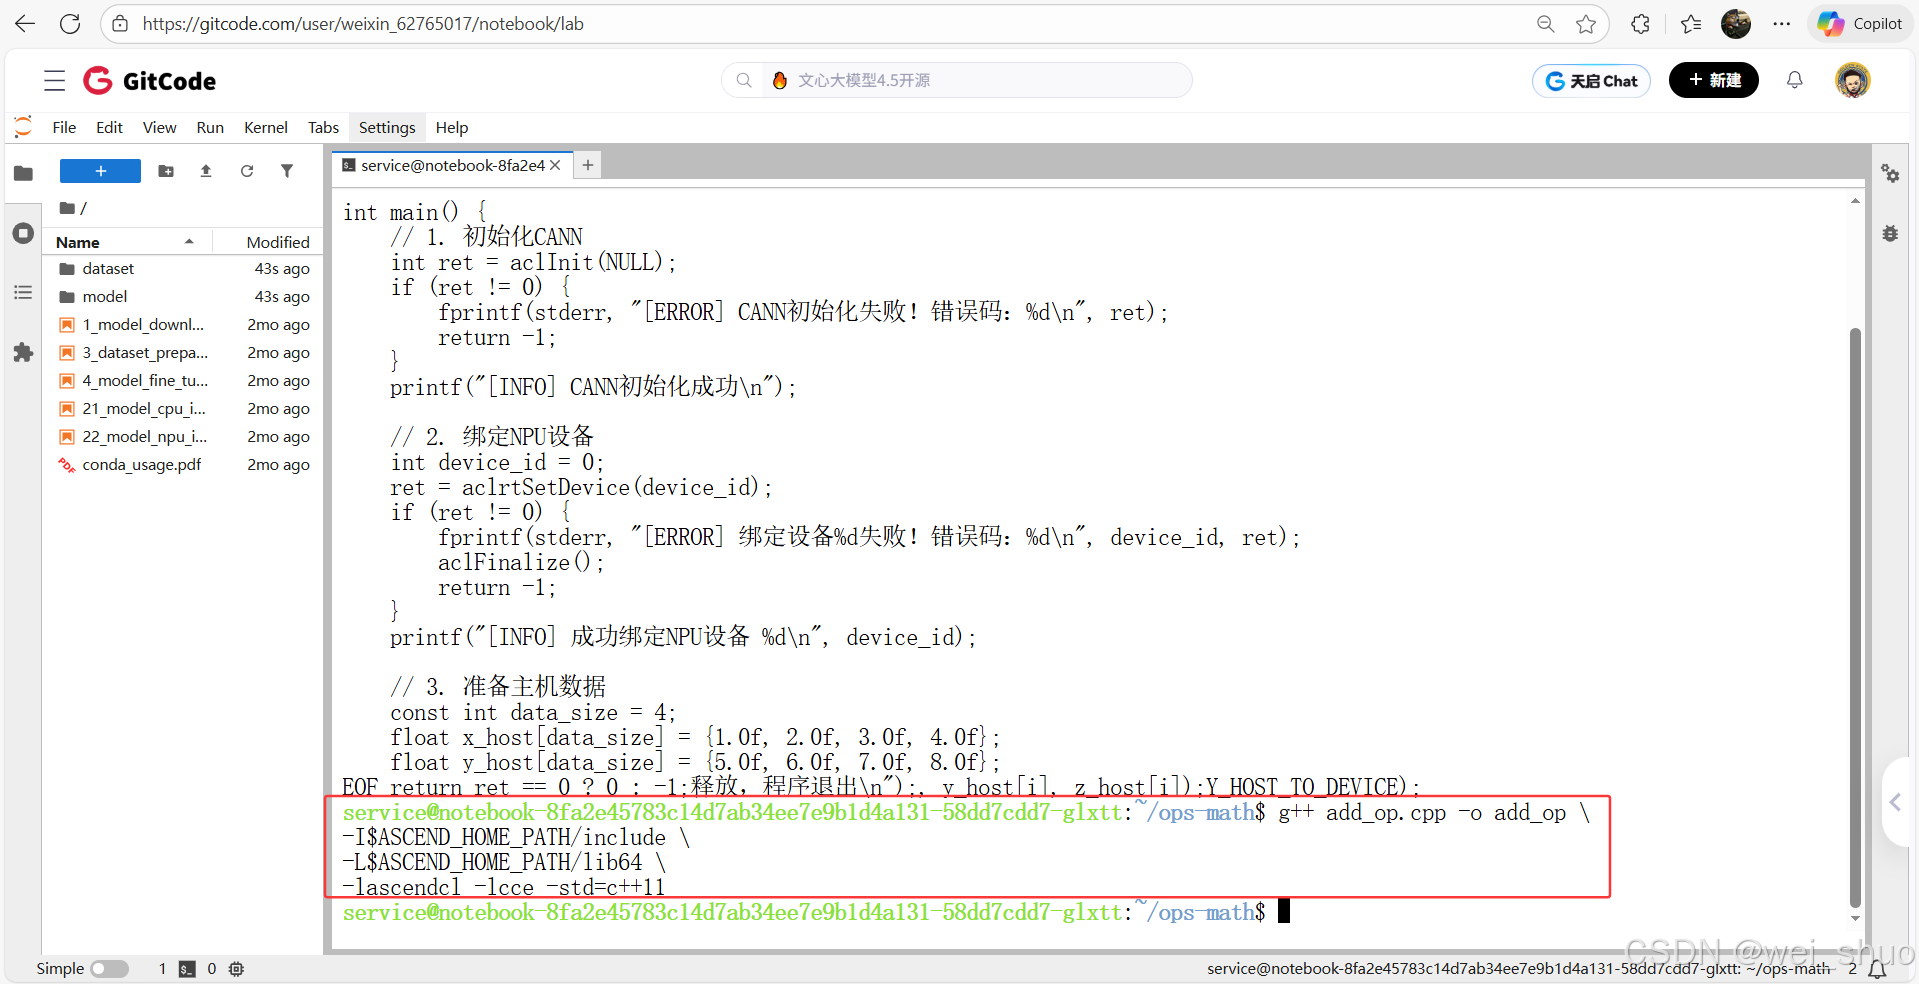Go back to the previous browser page

tap(25, 24)
